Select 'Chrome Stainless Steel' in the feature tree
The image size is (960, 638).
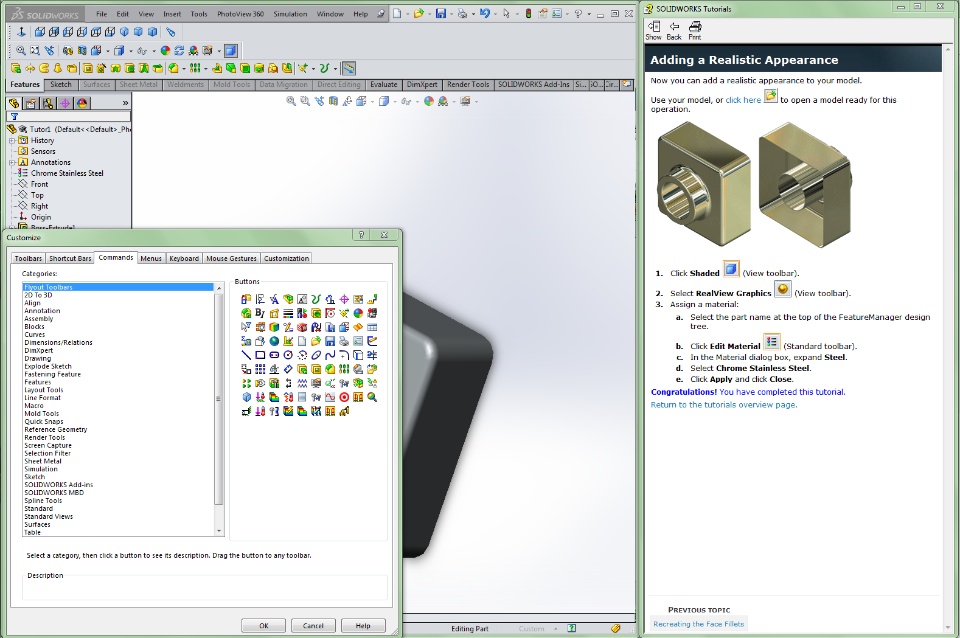[x=67, y=173]
